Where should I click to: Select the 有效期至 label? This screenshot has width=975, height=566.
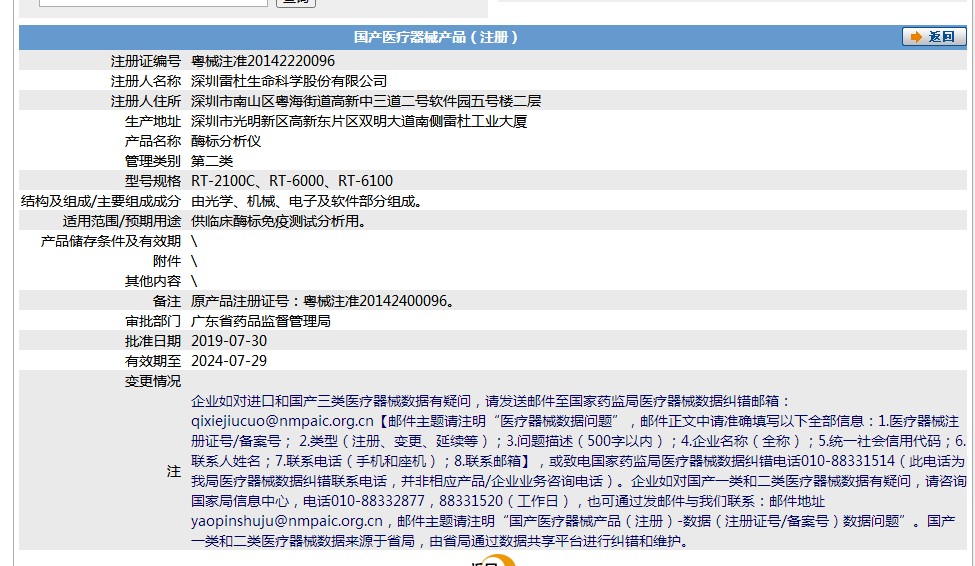click(x=152, y=361)
